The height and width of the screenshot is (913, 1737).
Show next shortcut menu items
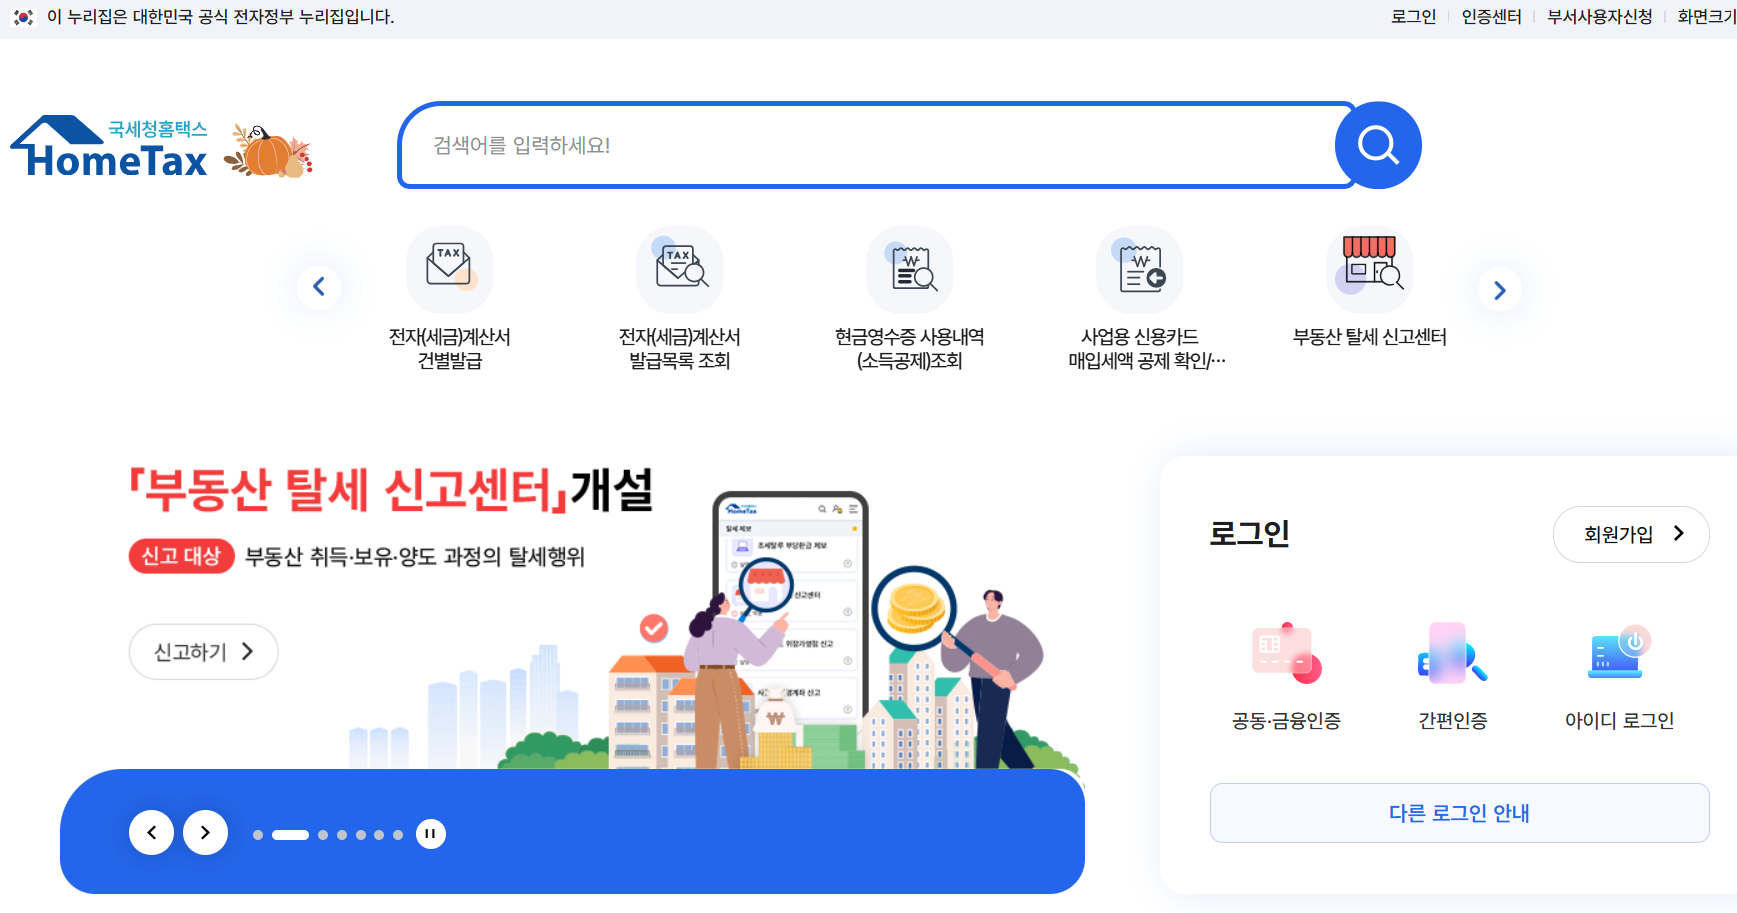1499,290
